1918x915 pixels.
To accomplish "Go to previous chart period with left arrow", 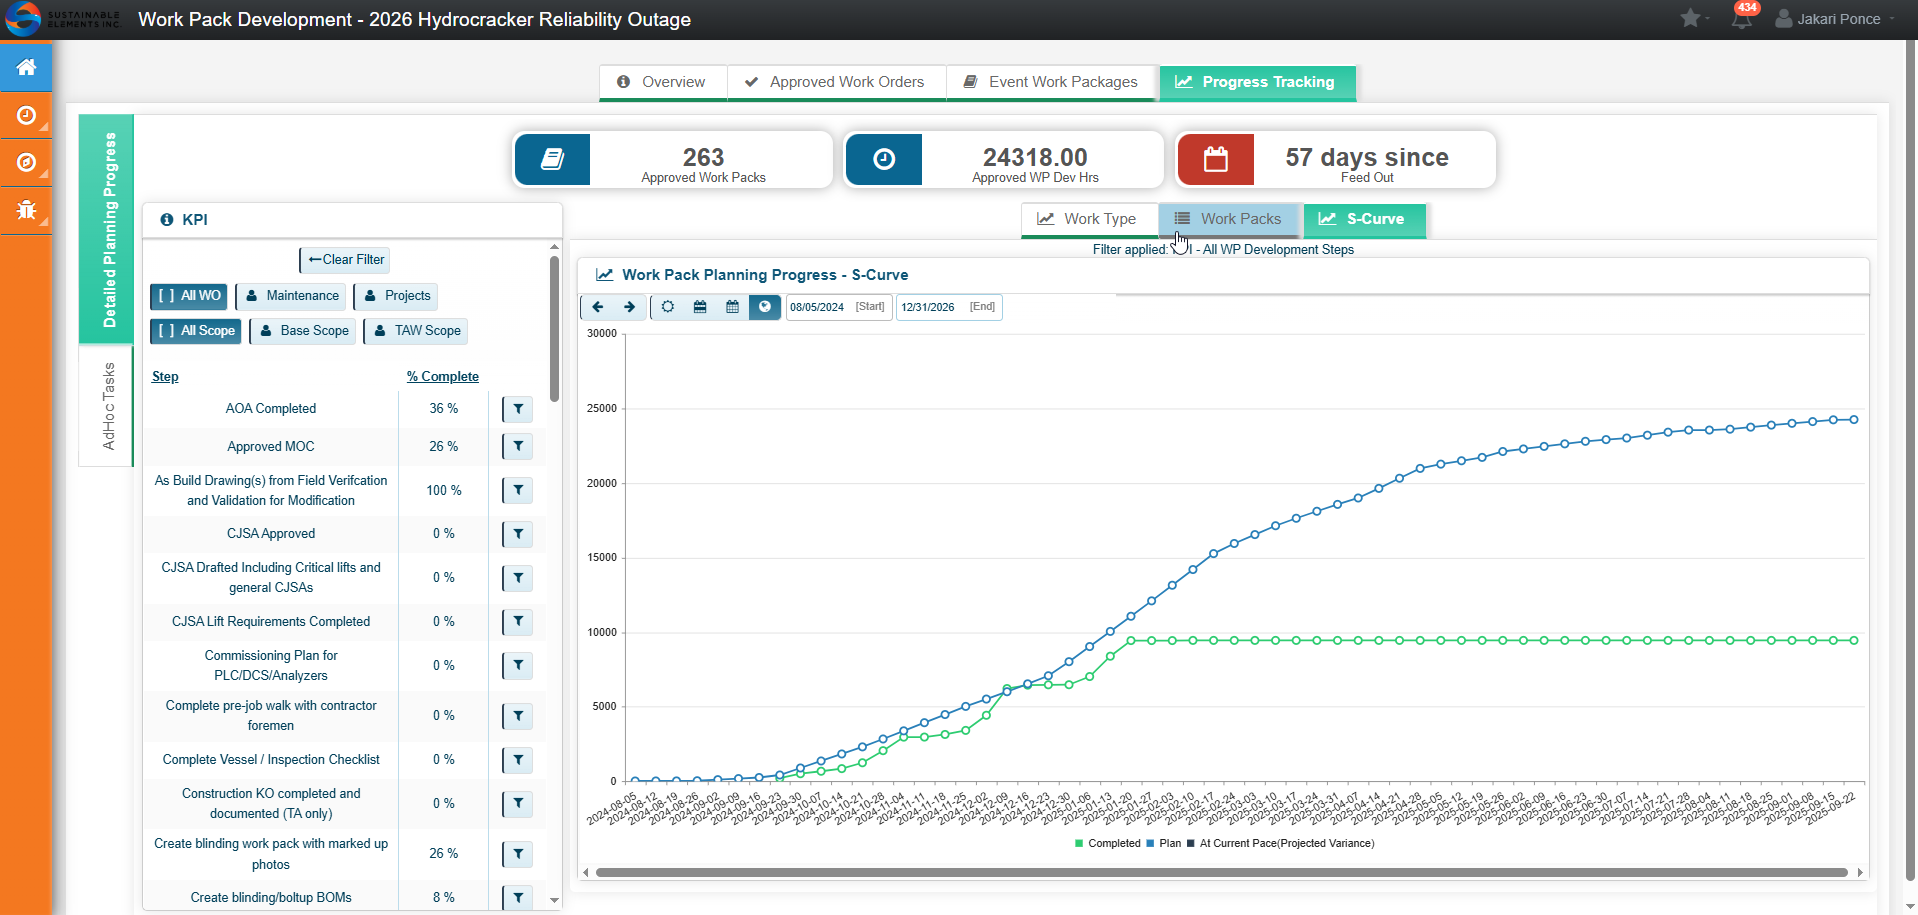I will tap(598, 307).
